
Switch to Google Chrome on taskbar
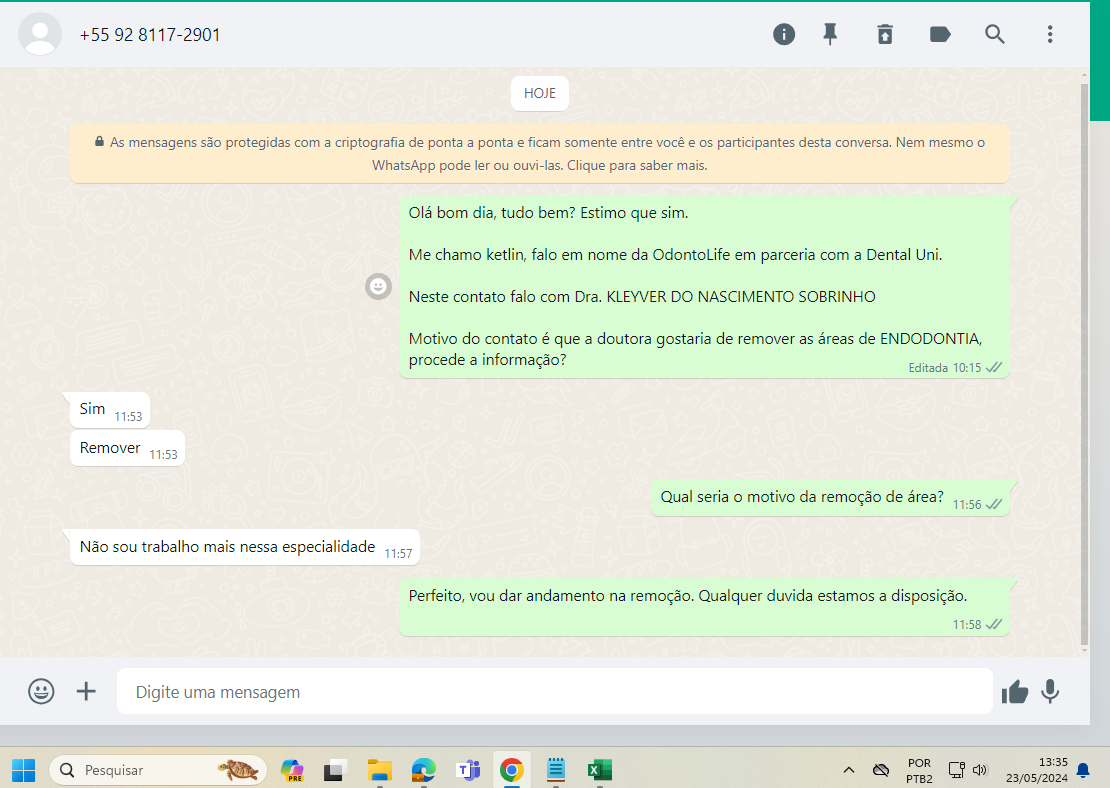point(511,770)
